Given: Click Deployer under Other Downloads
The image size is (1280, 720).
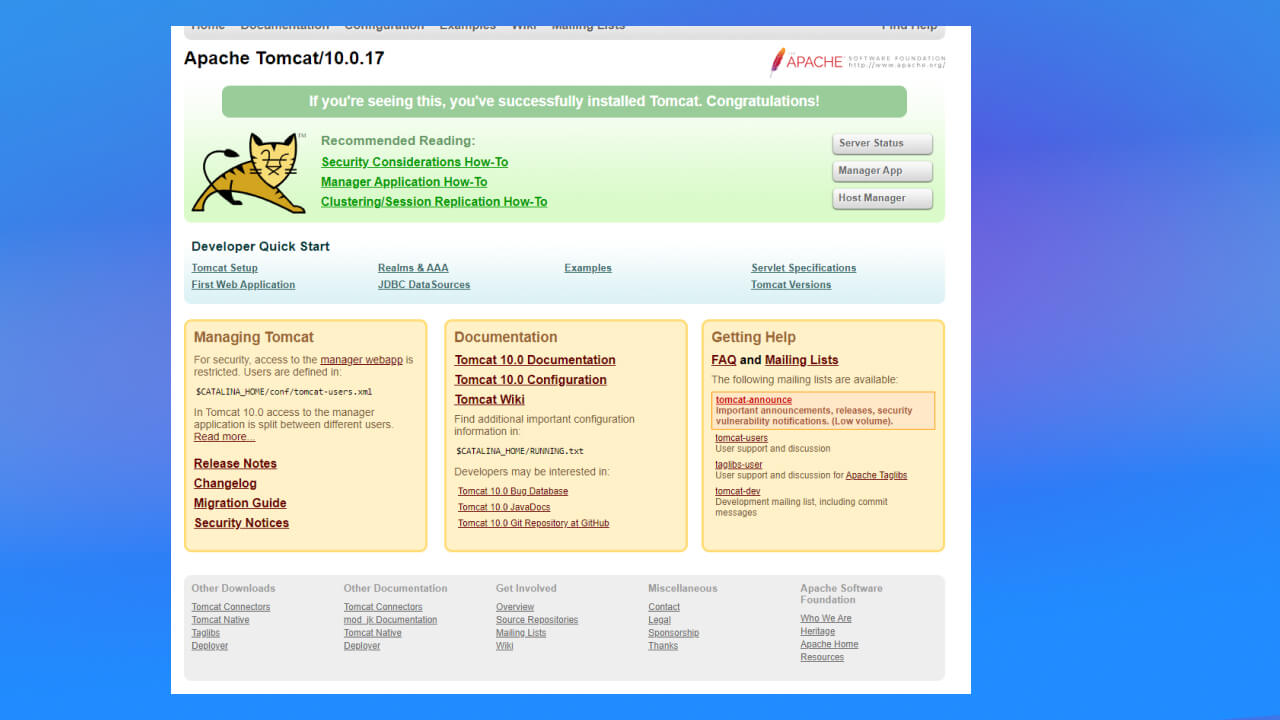Looking at the screenshot, I should (210, 646).
